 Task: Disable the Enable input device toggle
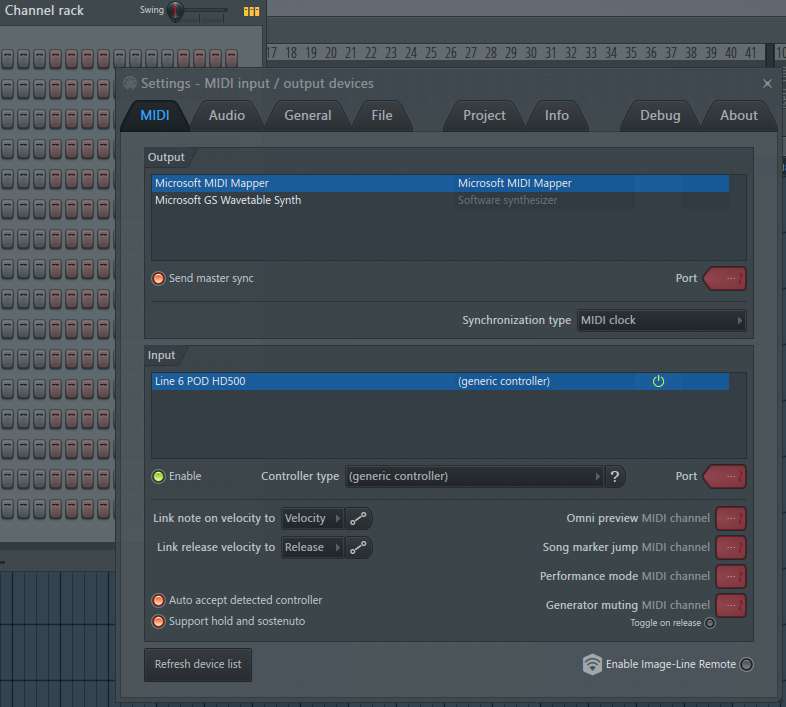coord(158,476)
